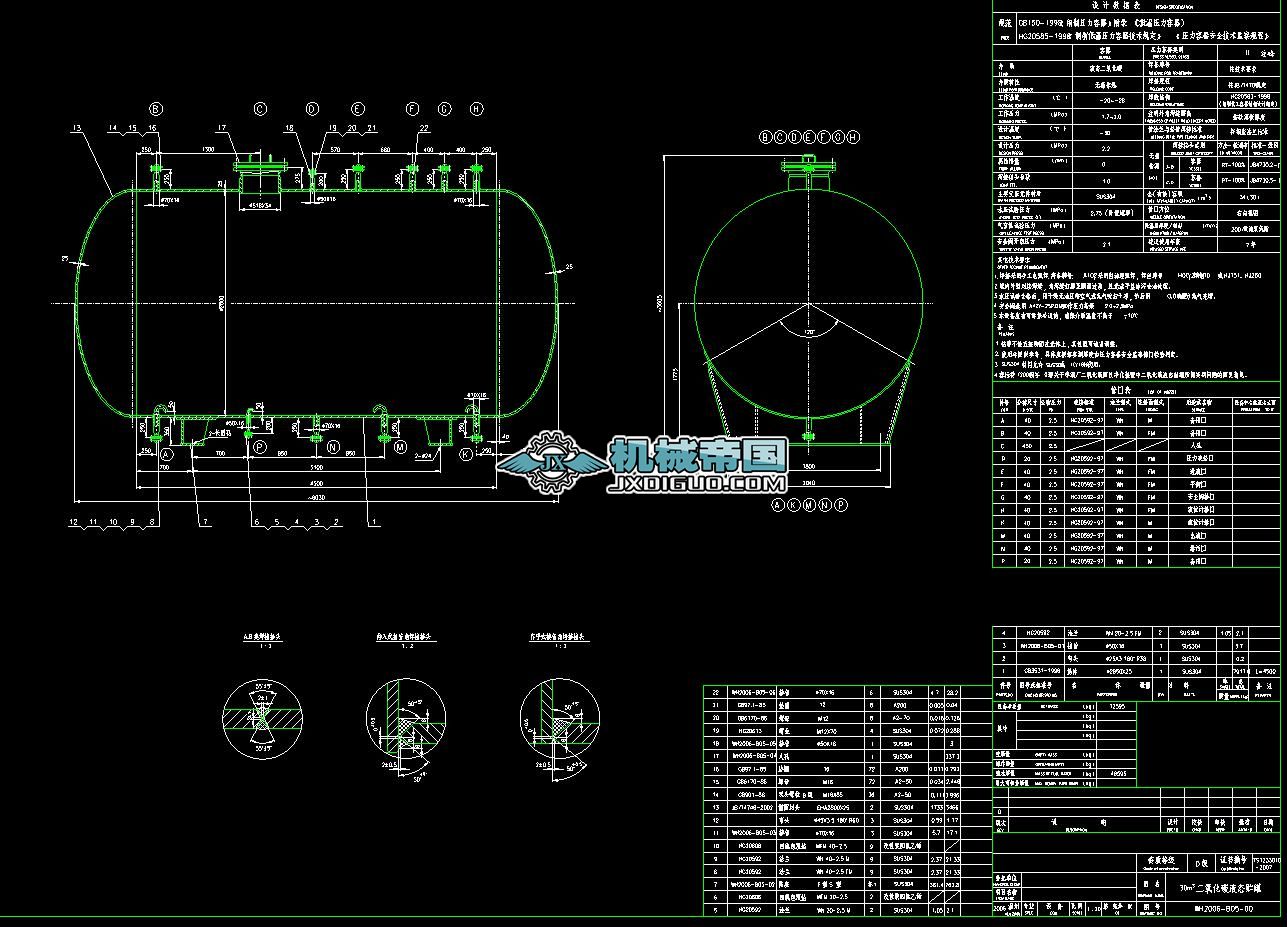Select circled marker P under the shell
1287x927 pixels.
(259, 448)
